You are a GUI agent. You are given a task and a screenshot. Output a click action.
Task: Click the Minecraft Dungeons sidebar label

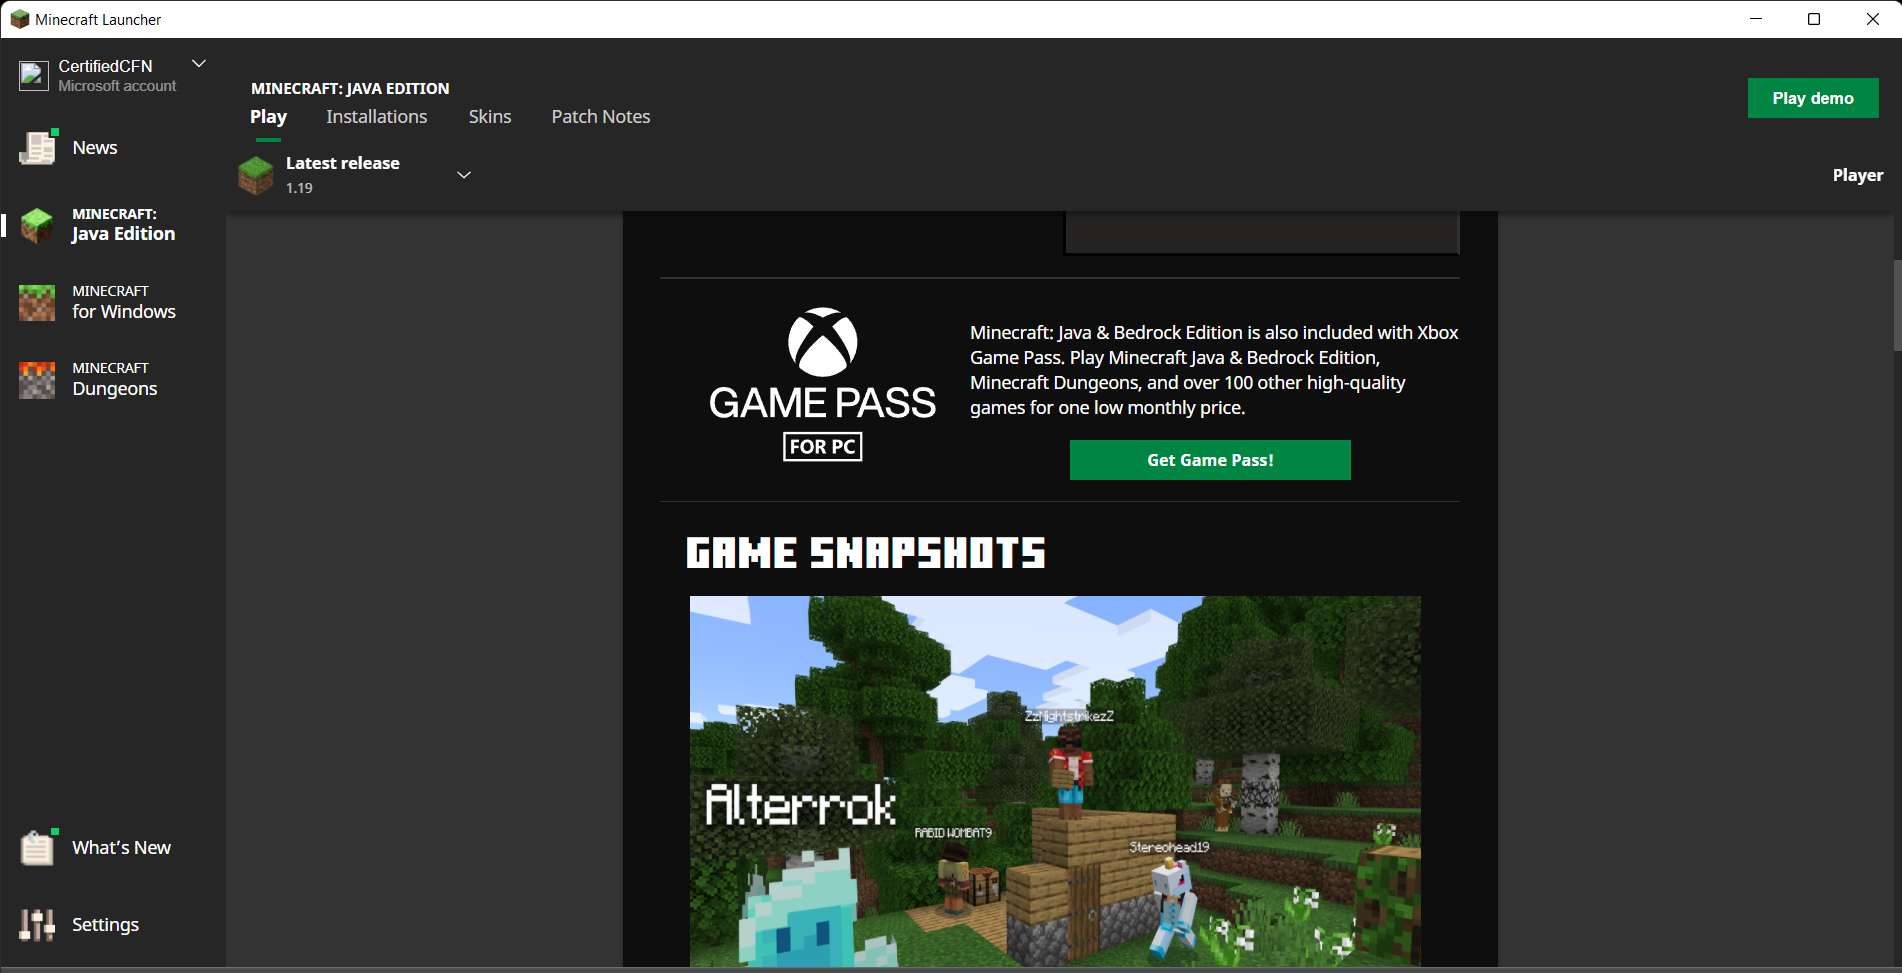tap(114, 380)
